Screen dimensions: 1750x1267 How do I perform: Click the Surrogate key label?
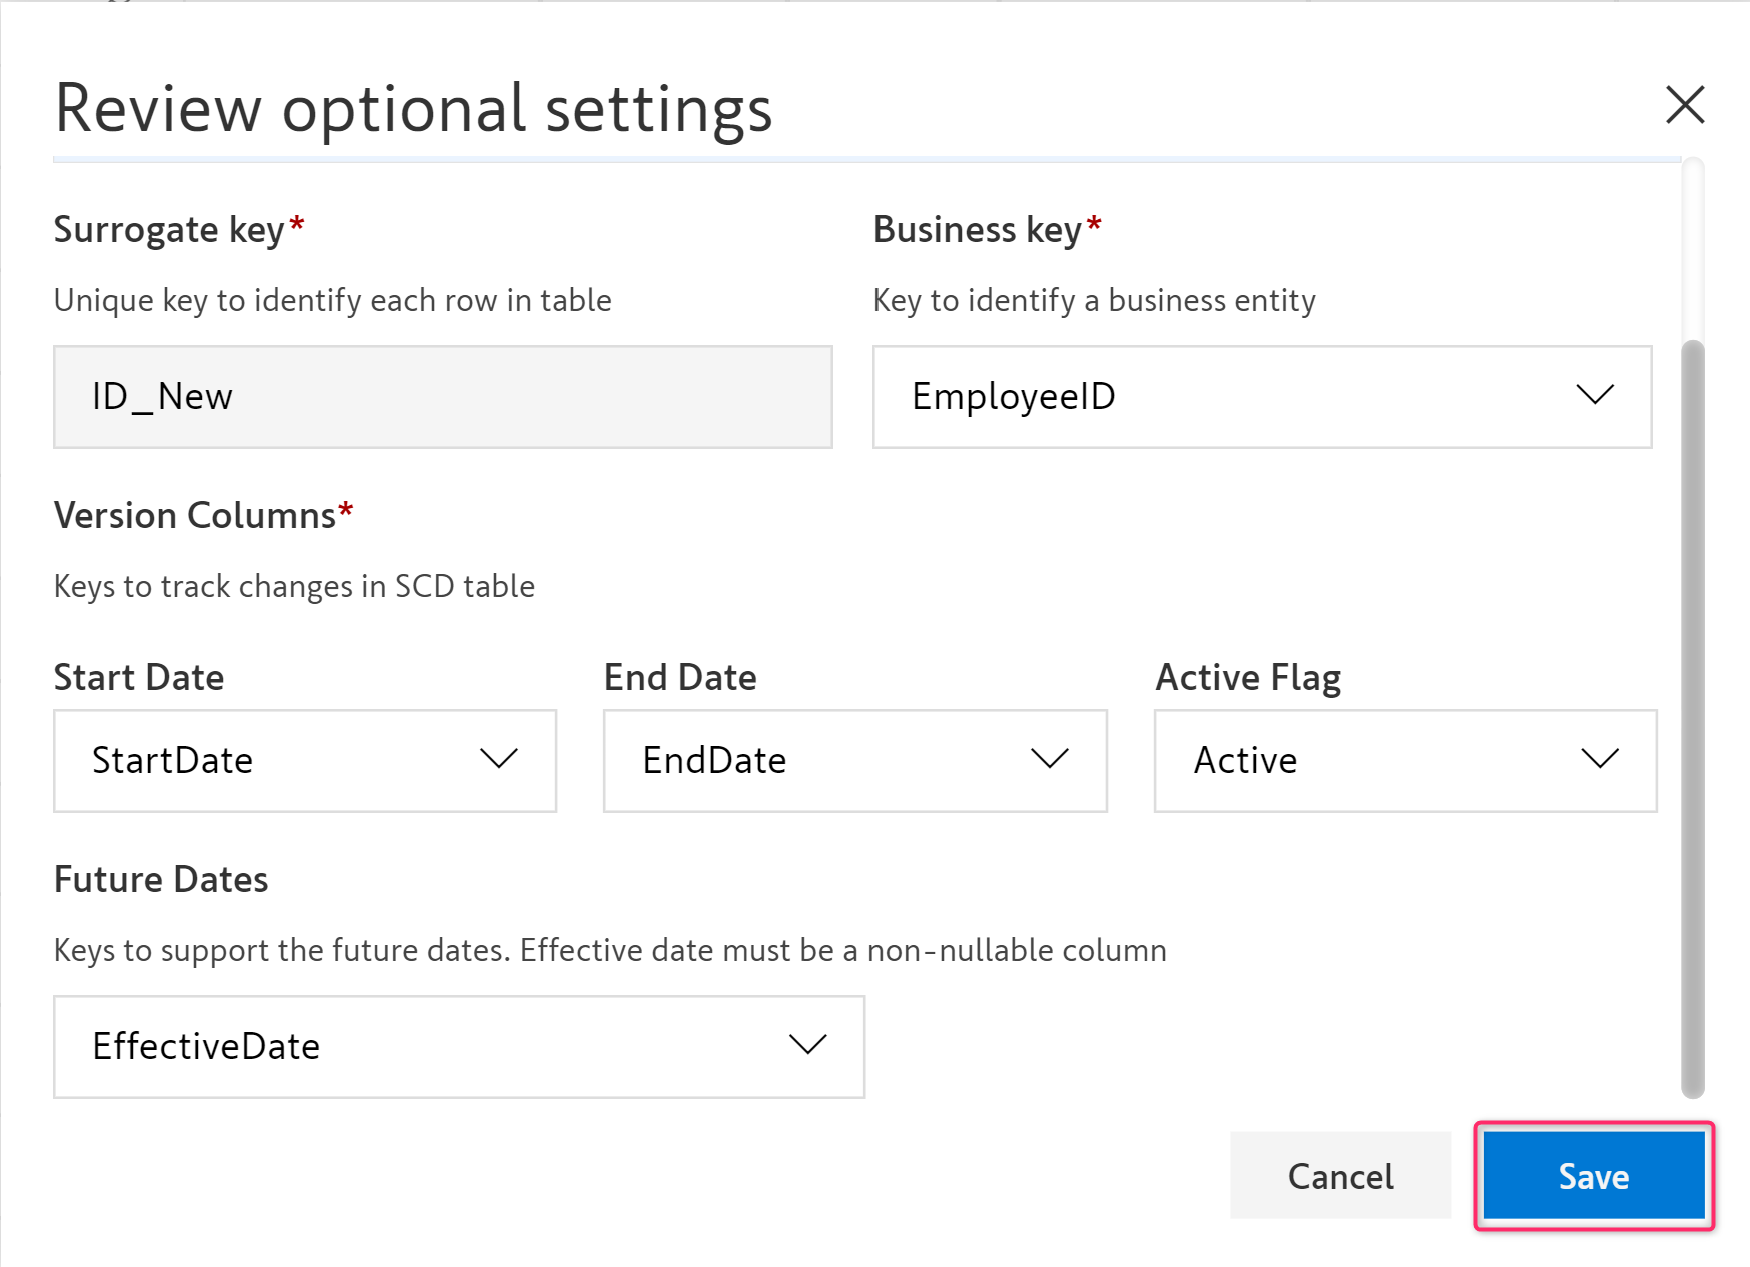[170, 230]
